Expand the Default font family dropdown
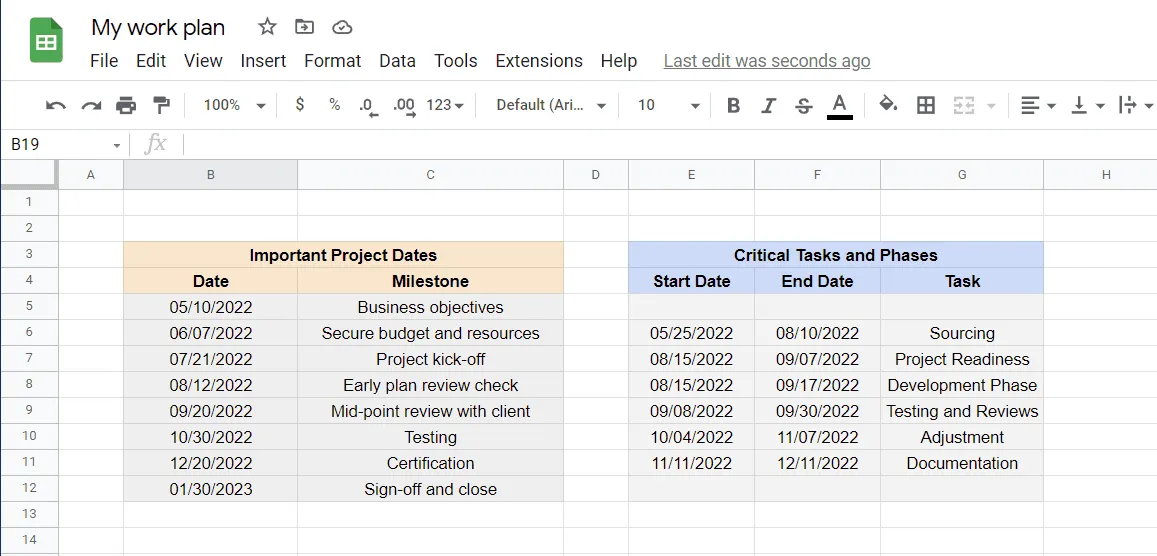 pyautogui.click(x=551, y=105)
